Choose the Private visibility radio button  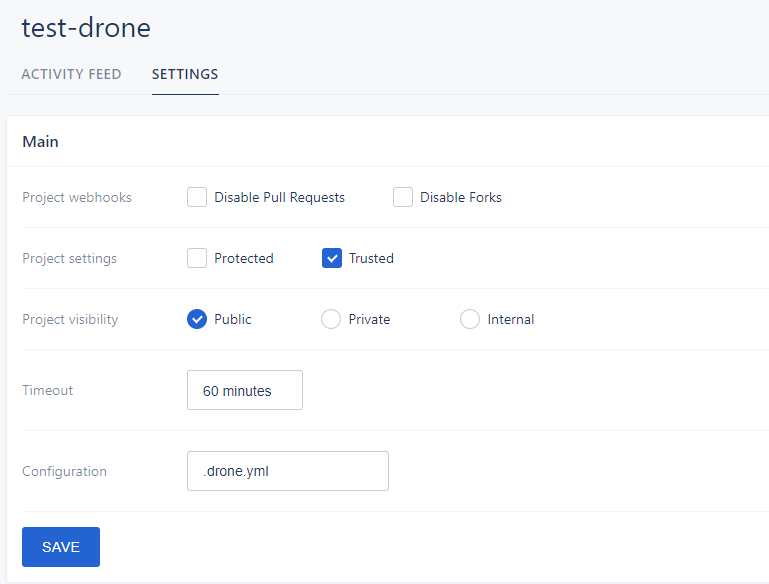point(331,319)
